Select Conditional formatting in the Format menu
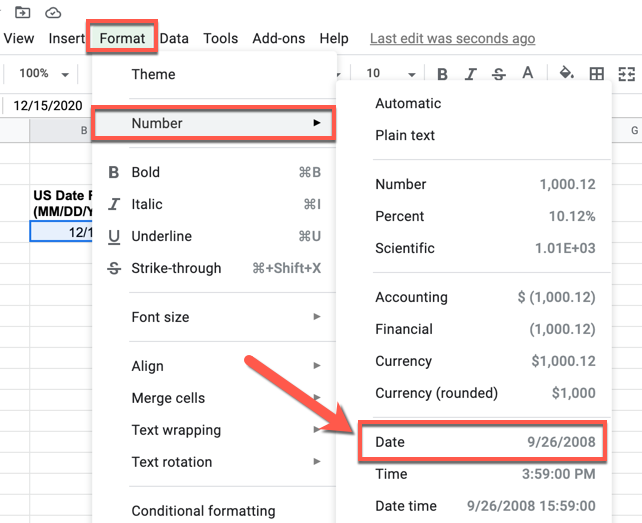Screen dimensions: 642x523 pyautogui.click(x=203, y=511)
